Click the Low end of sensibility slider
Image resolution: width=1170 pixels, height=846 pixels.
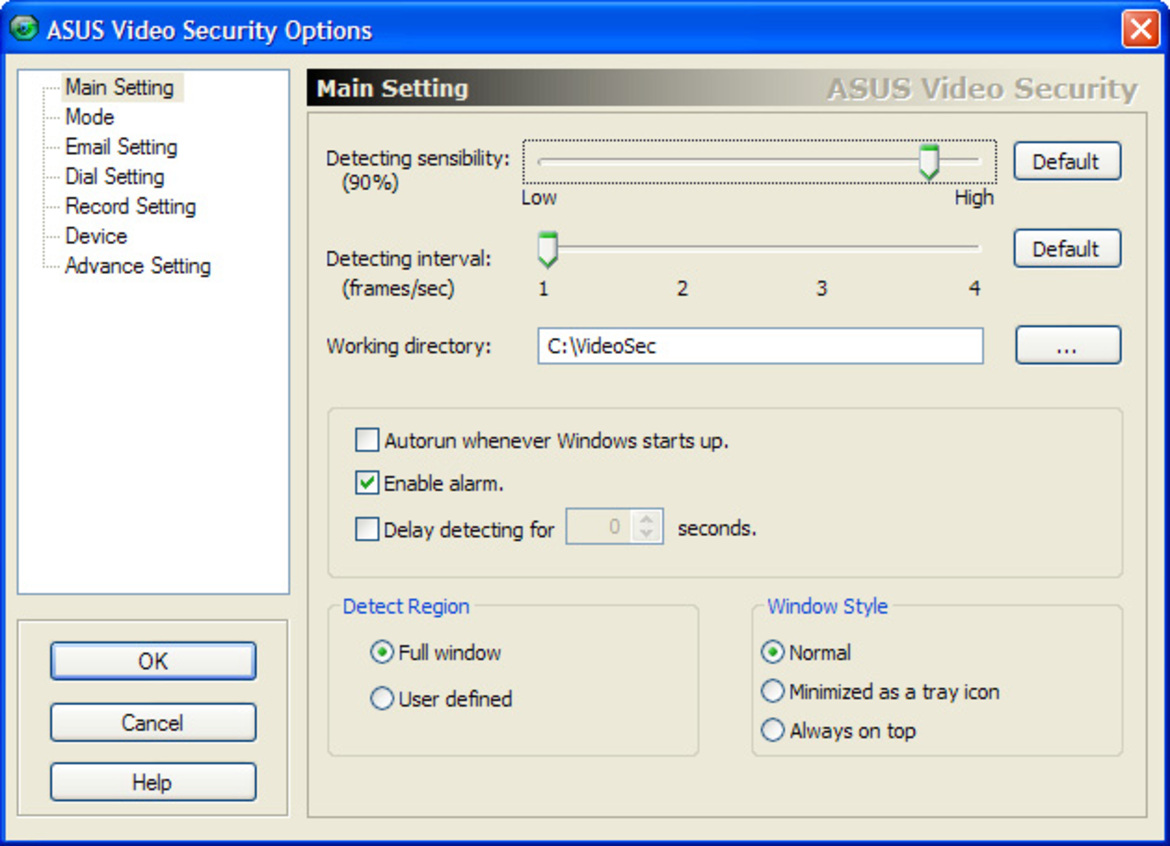[539, 198]
